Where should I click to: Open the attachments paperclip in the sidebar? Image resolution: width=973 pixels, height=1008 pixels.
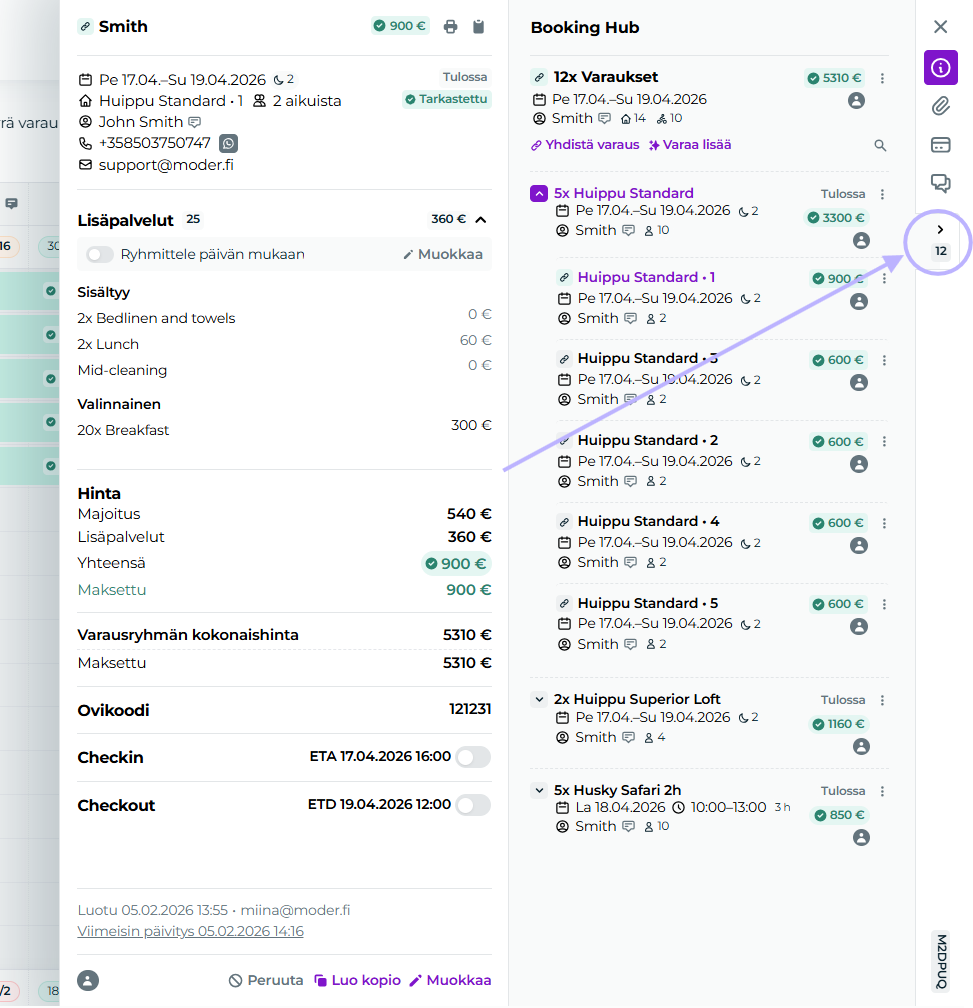tap(940, 106)
